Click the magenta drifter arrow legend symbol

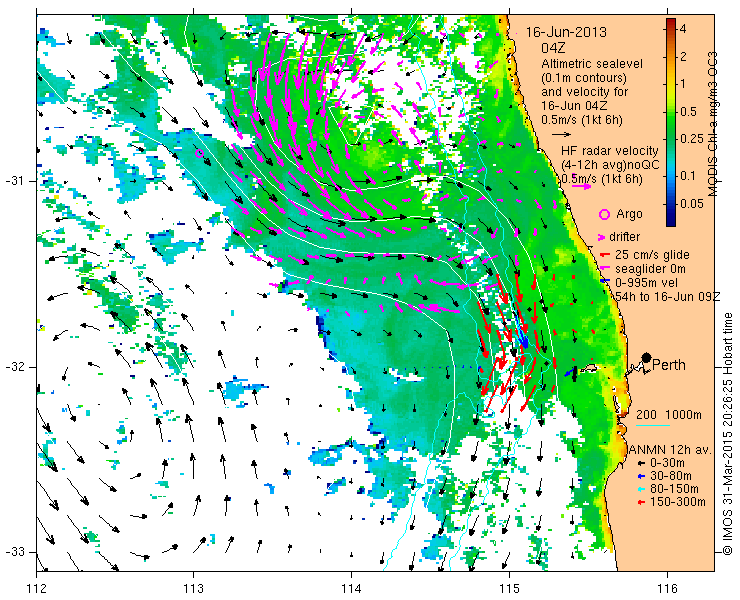click(x=602, y=237)
